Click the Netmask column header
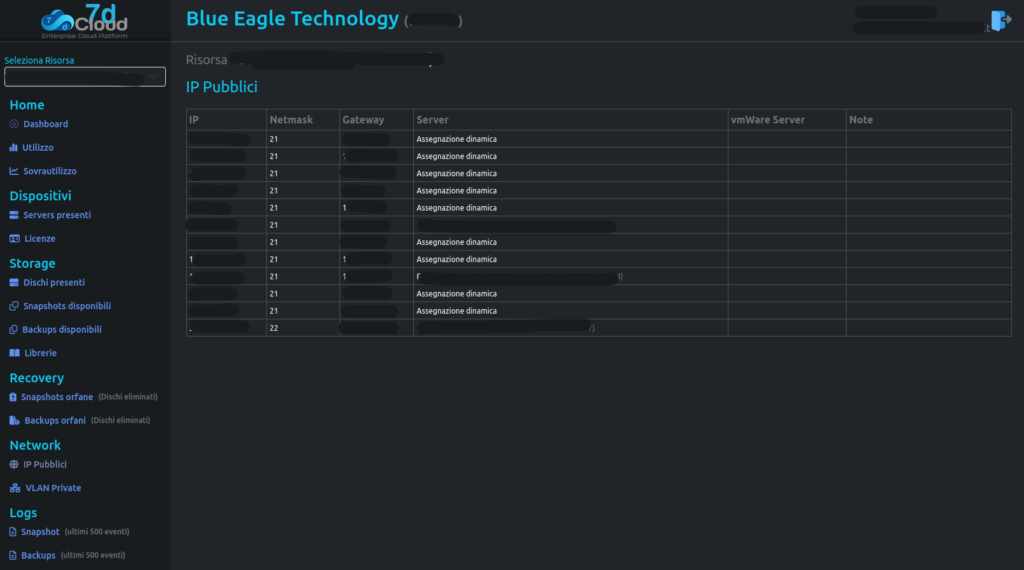 tap(291, 120)
